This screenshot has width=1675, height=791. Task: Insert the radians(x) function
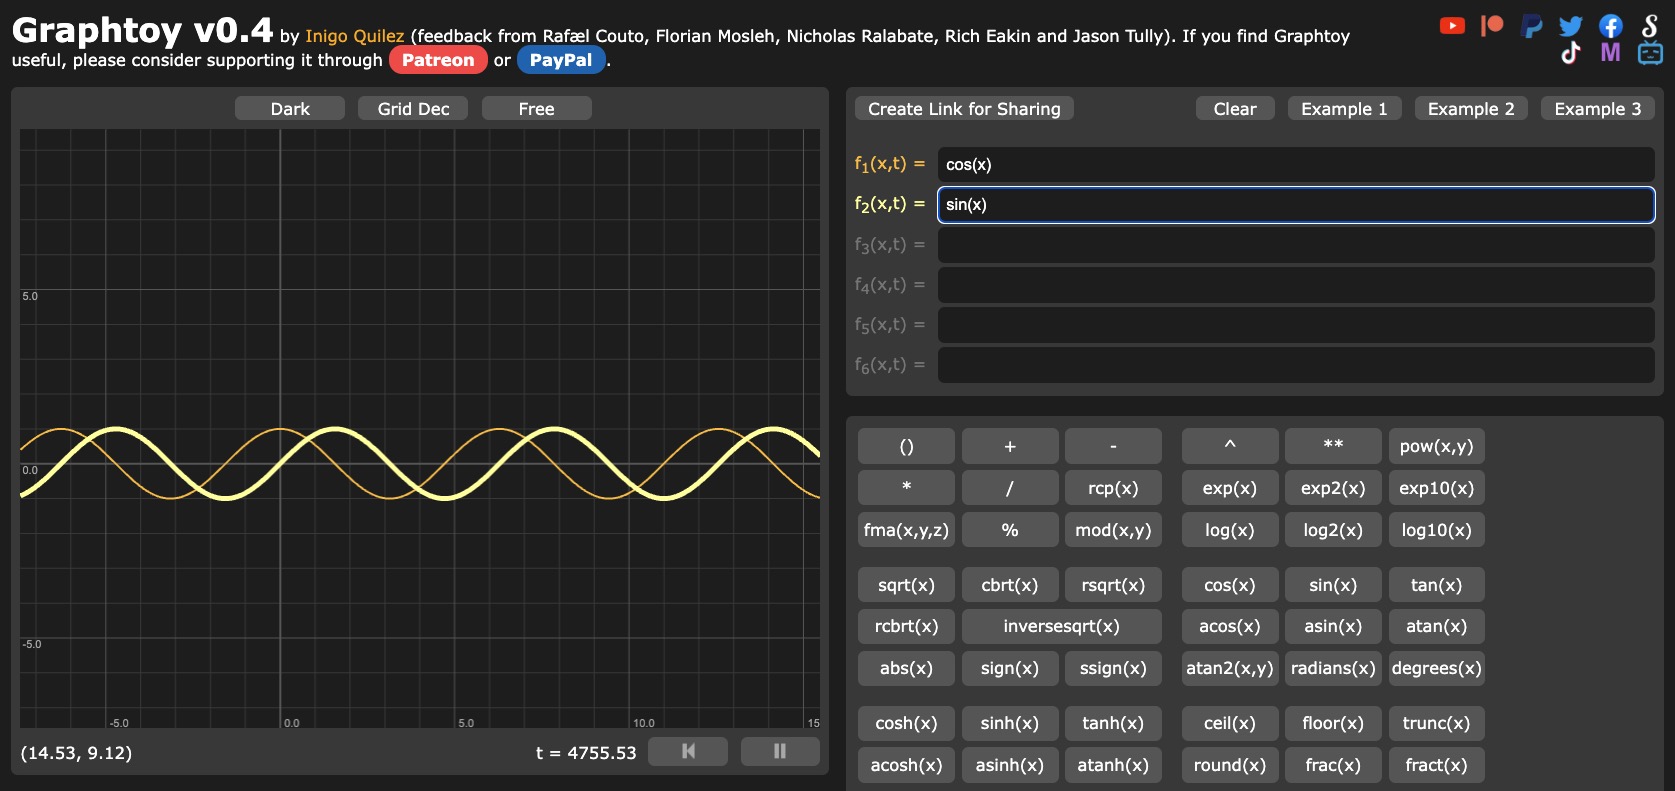pyautogui.click(x=1333, y=668)
